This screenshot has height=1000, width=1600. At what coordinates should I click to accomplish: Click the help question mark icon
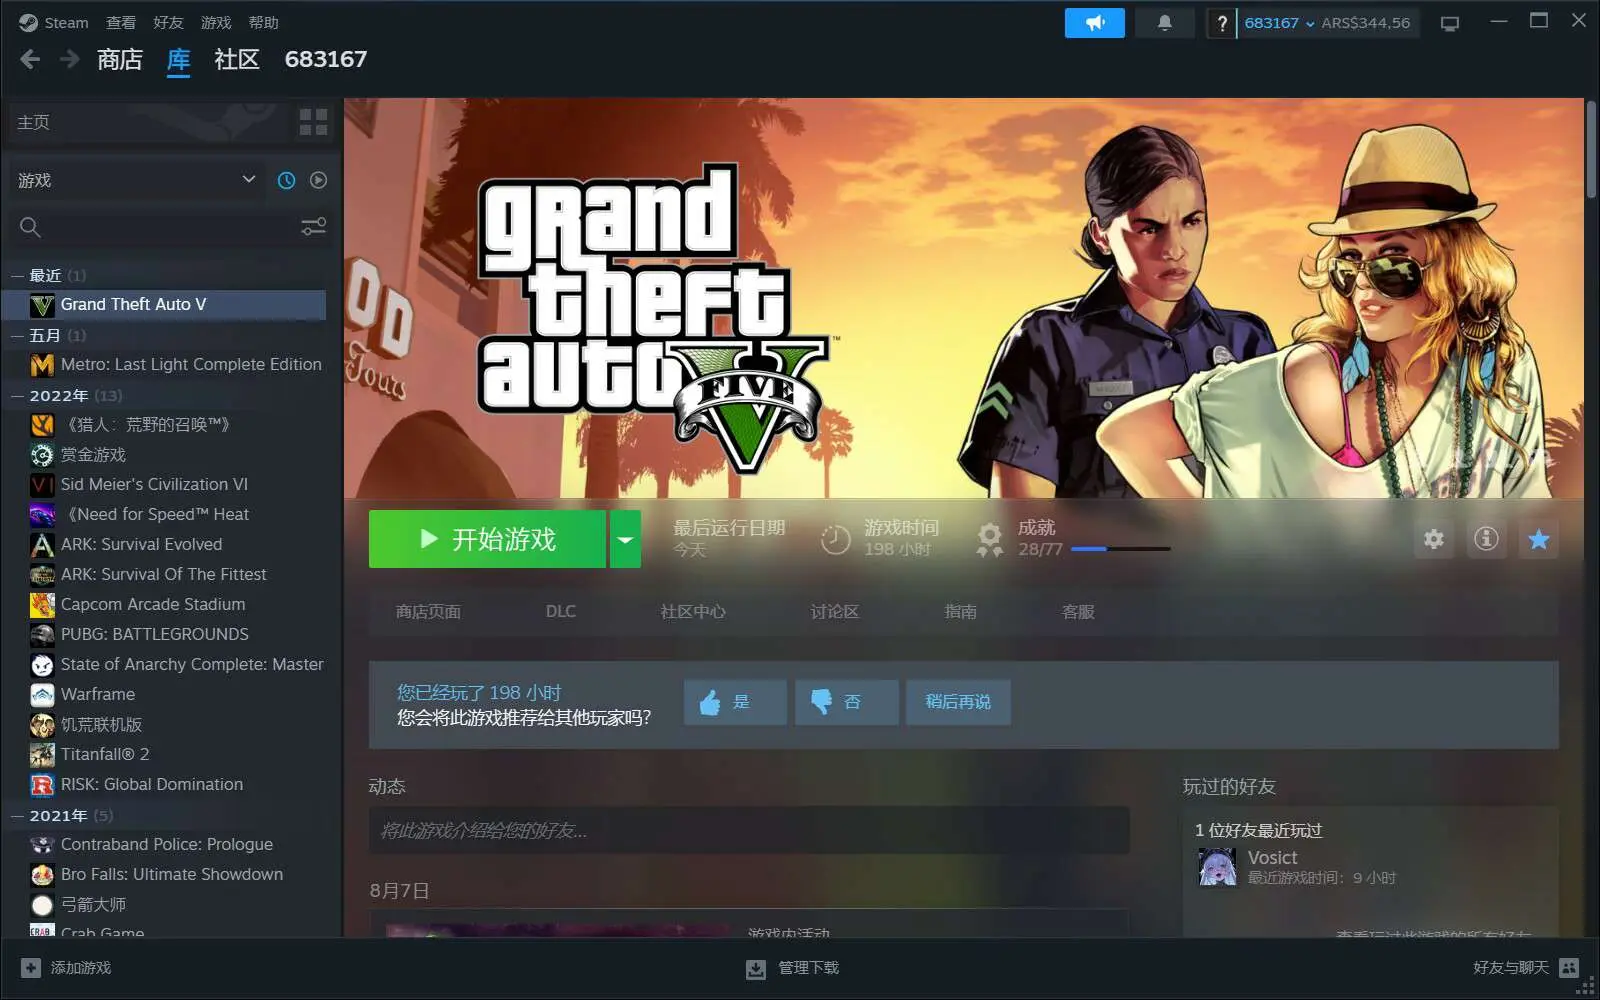(1221, 23)
